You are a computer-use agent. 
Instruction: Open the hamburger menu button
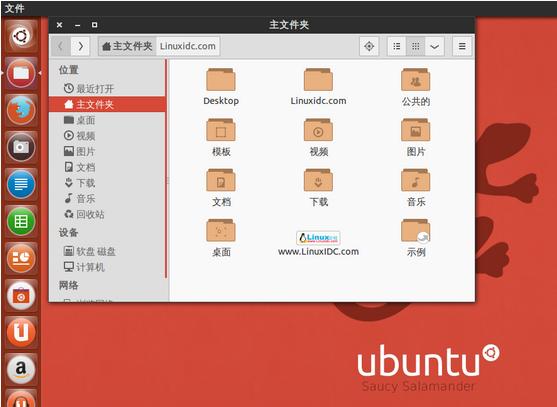coord(462,46)
